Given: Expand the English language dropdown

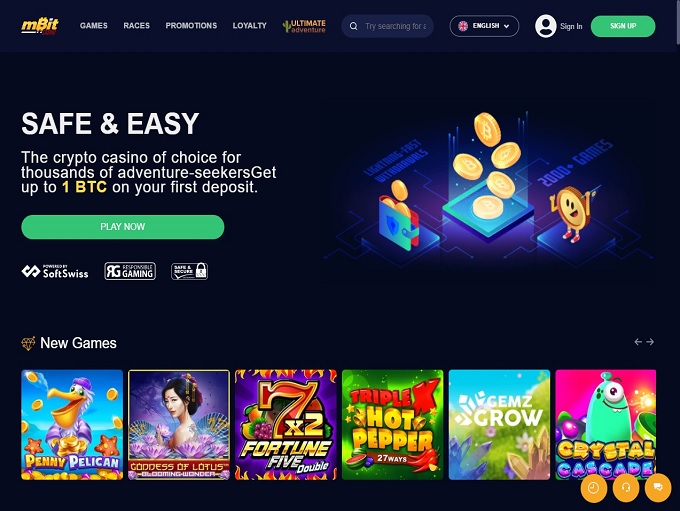Looking at the screenshot, I should [x=484, y=26].
